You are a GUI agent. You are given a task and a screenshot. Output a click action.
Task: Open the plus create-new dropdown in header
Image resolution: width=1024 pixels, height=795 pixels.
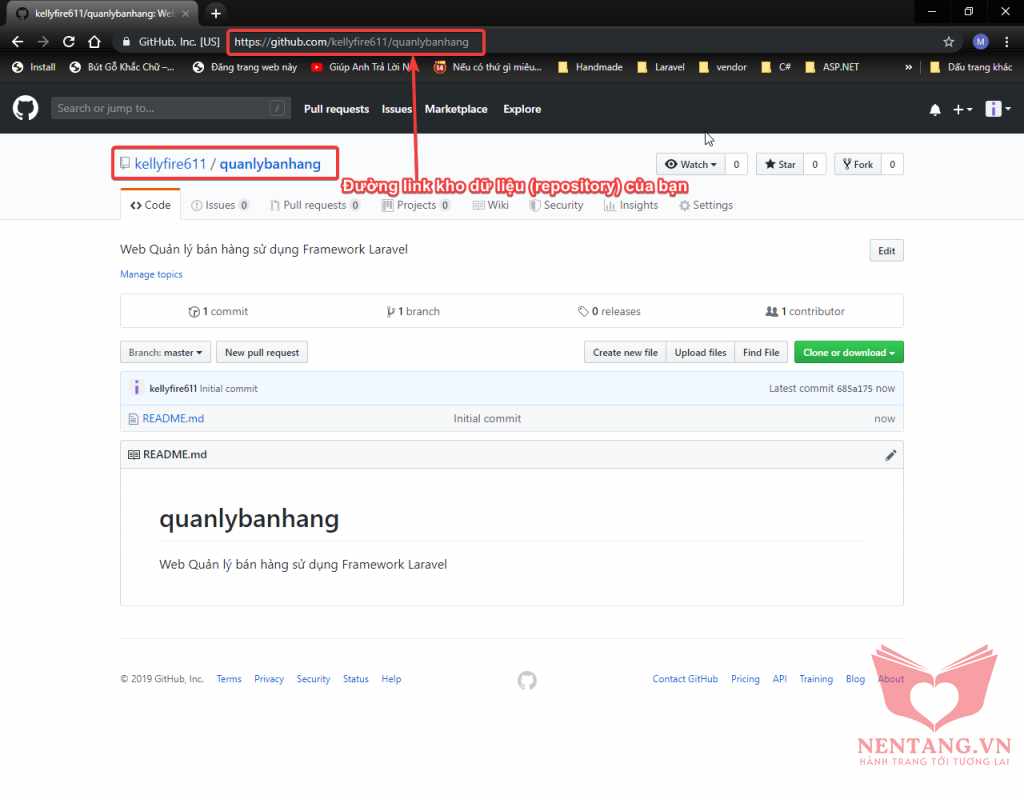point(961,109)
